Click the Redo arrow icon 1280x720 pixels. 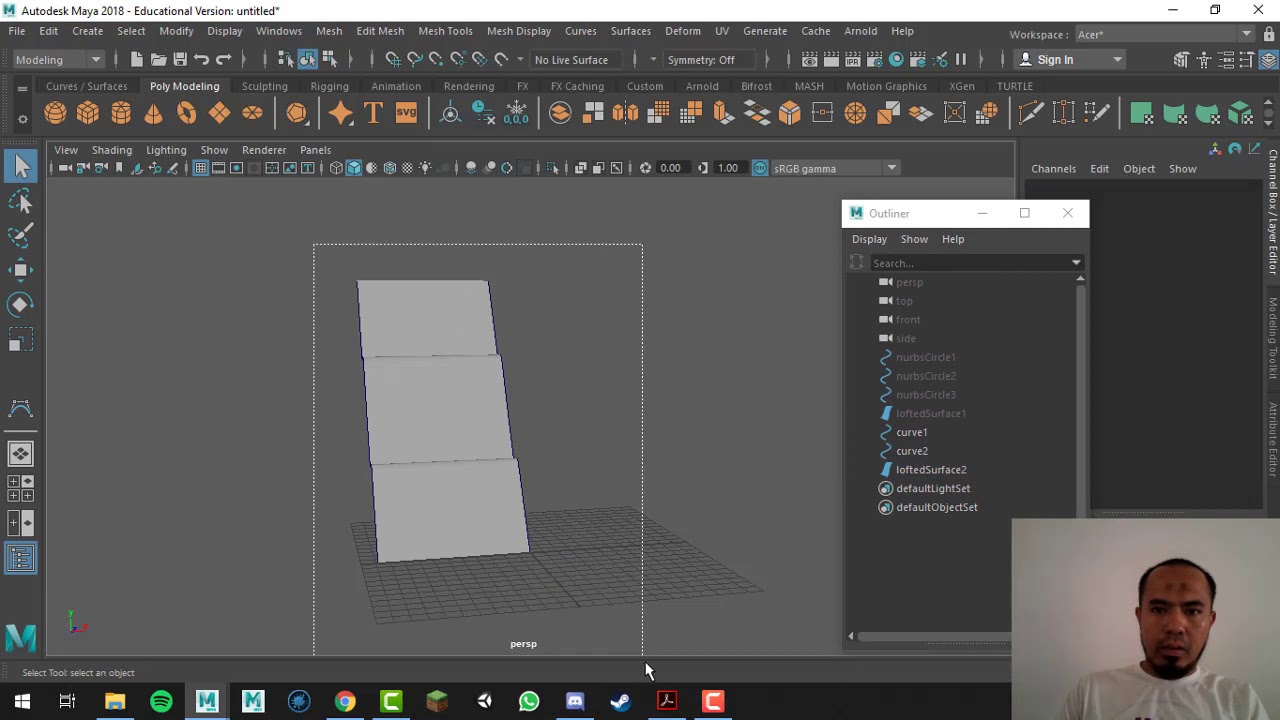coord(224,60)
